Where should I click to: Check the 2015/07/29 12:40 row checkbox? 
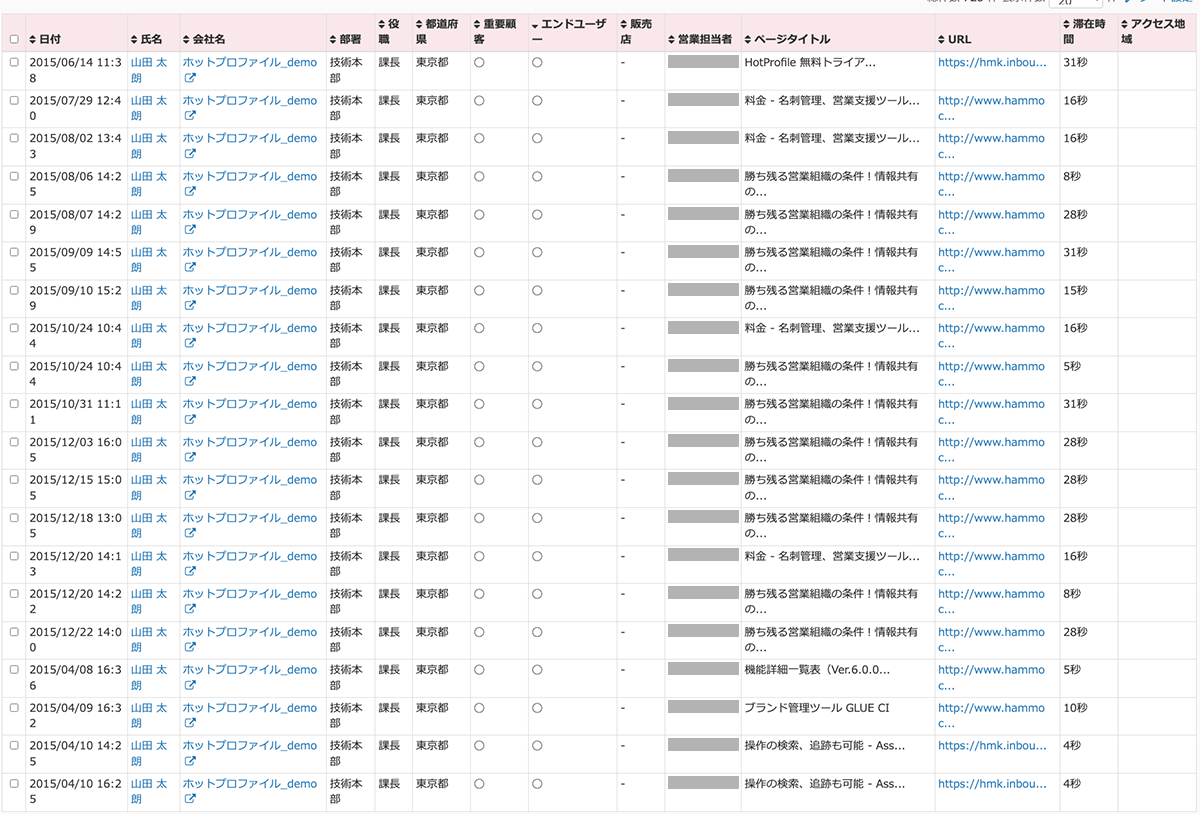point(14,101)
